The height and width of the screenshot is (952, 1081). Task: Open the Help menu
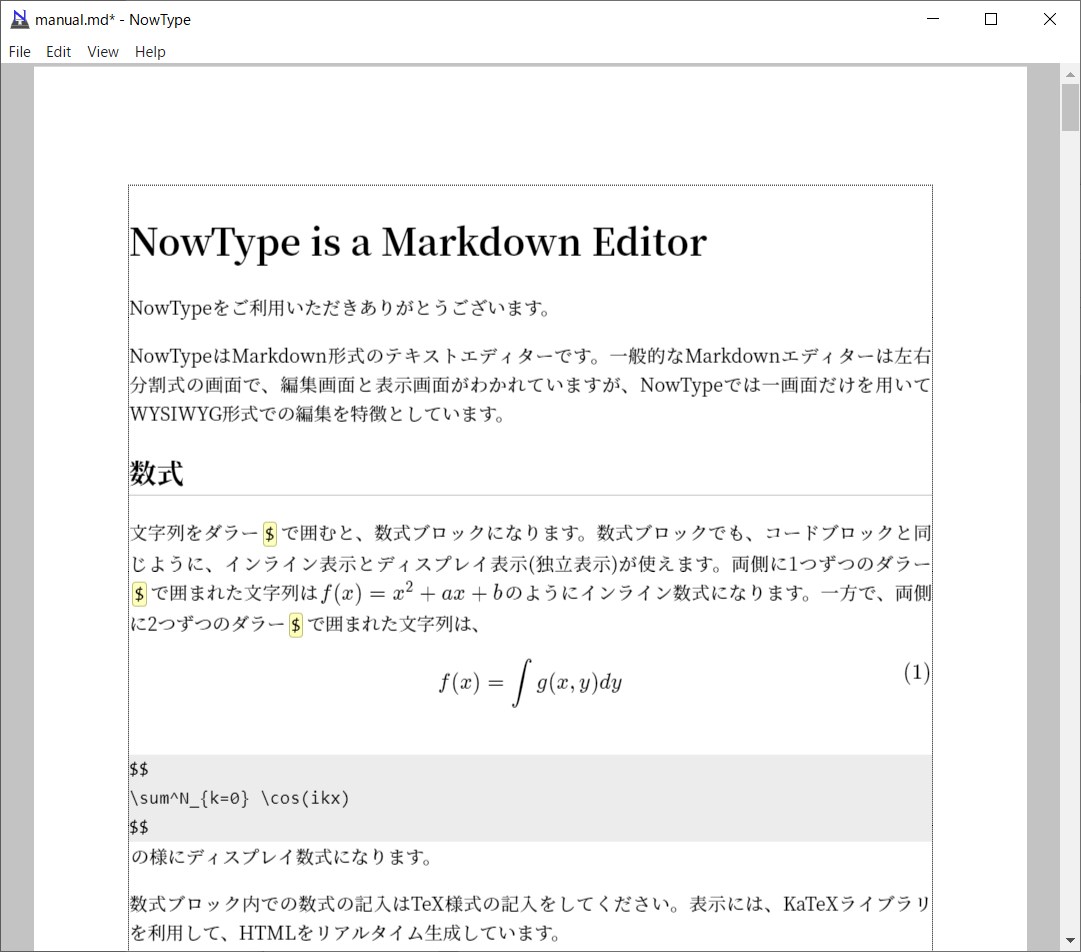pos(150,51)
